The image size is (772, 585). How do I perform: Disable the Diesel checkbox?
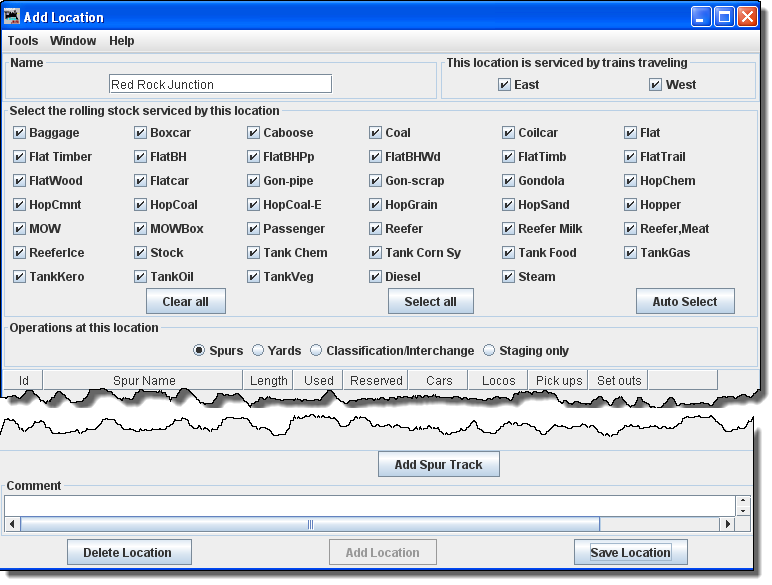click(x=375, y=277)
